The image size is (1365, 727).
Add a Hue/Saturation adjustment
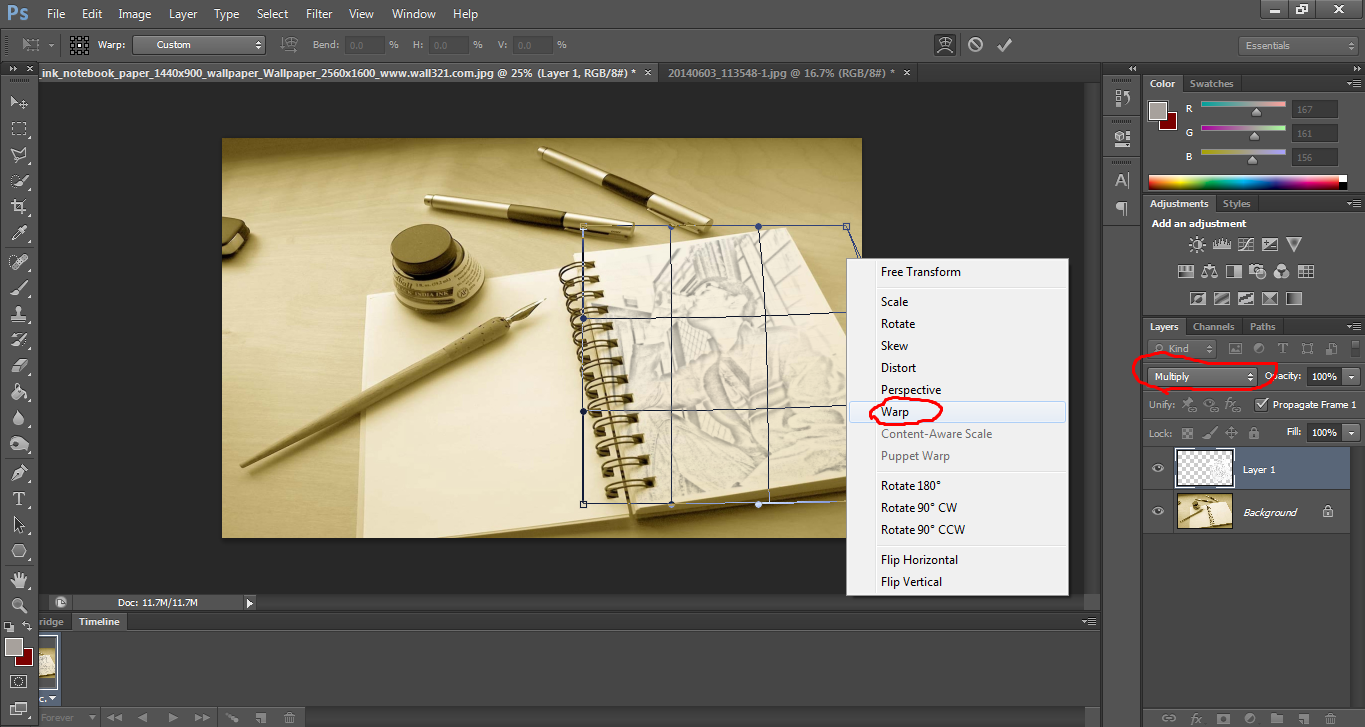(x=1186, y=271)
